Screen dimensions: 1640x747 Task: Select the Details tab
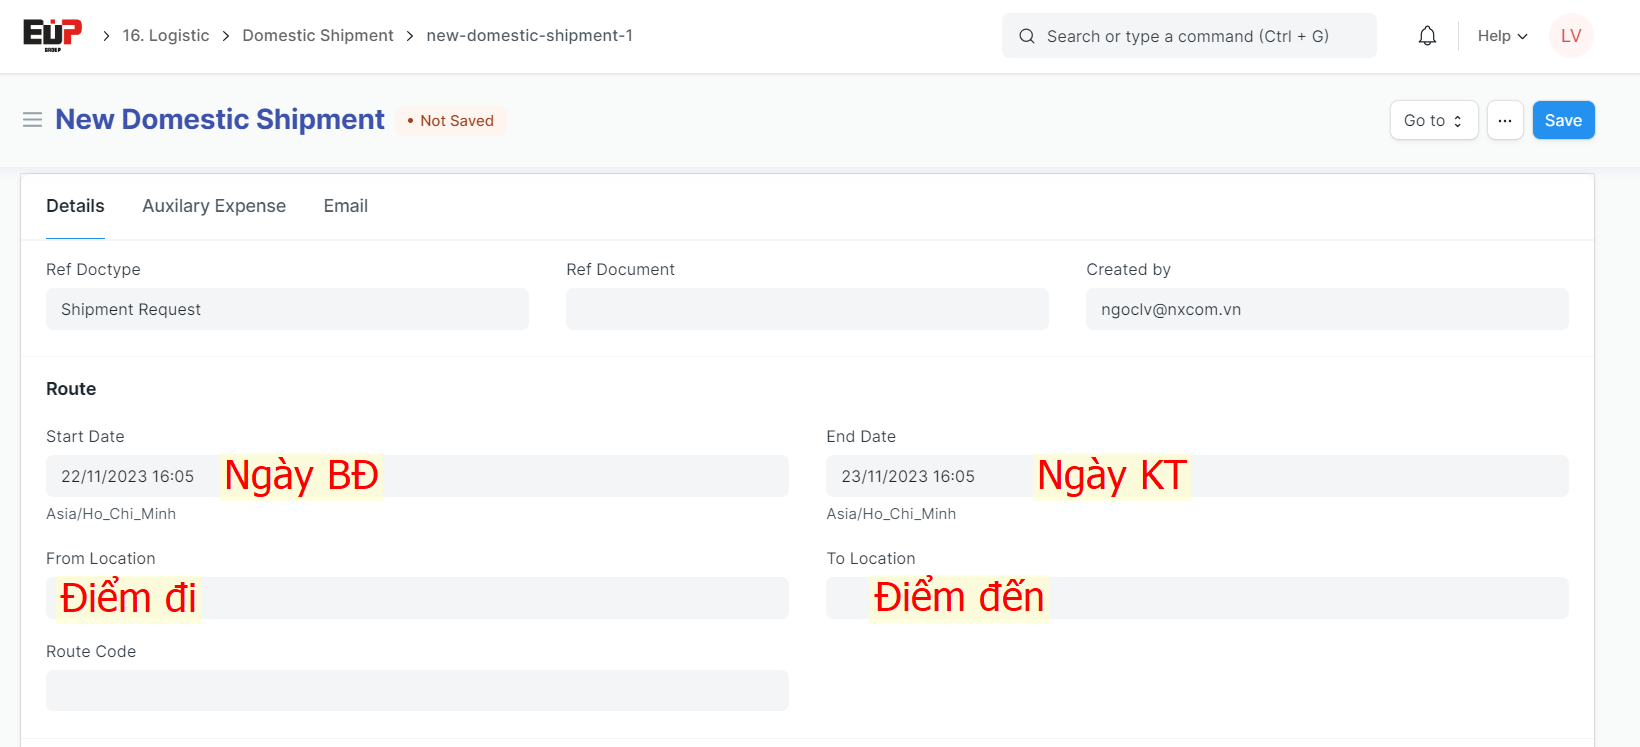pyautogui.click(x=75, y=206)
